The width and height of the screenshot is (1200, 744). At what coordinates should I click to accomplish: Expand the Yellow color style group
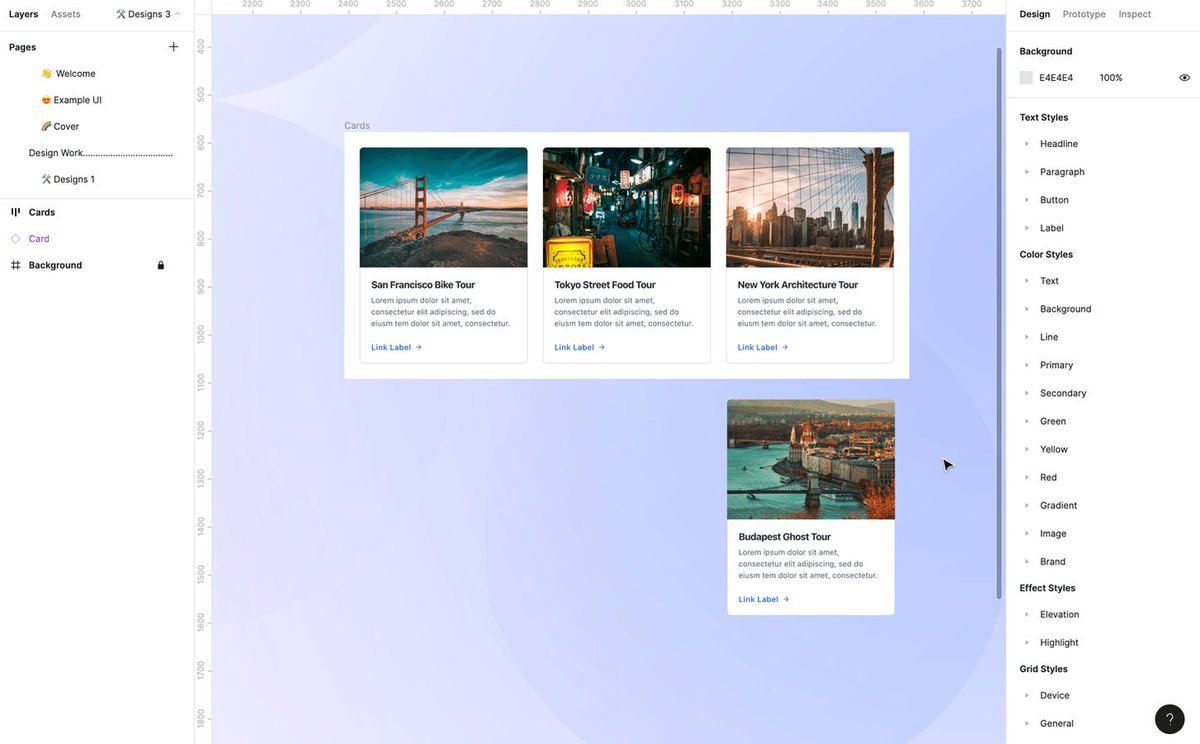[1027, 449]
